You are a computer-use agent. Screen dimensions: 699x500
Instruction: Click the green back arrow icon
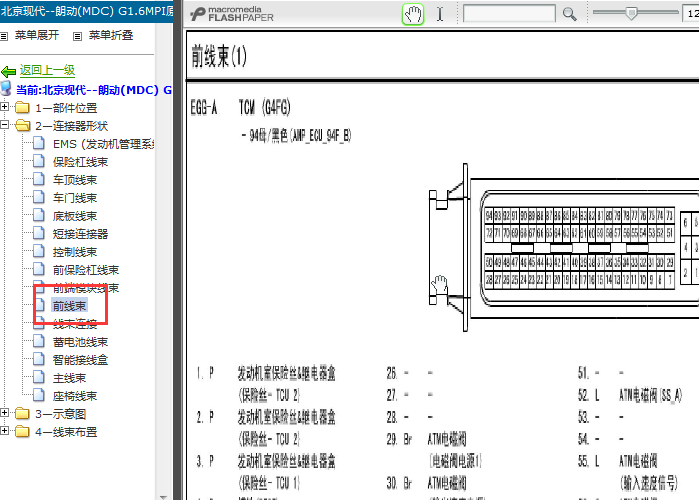8,71
